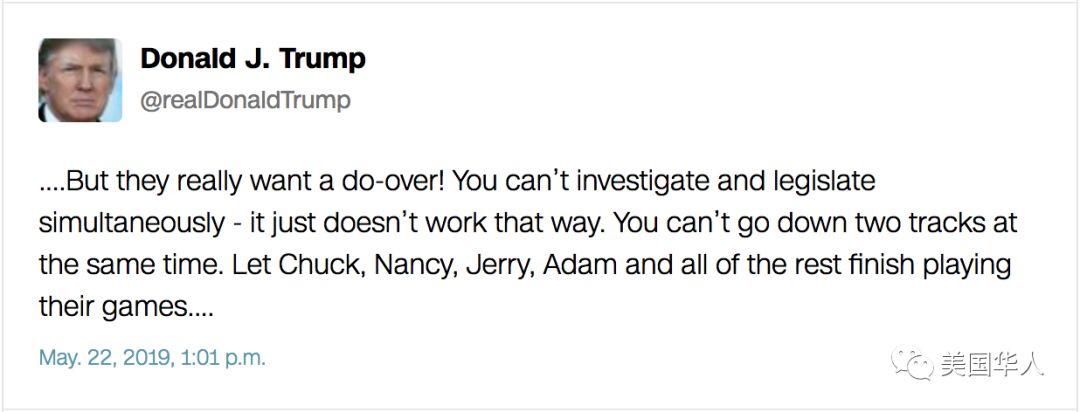This screenshot has width=1080, height=412.
Task: Open the Donald J. Trump display name
Action: coord(253,59)
